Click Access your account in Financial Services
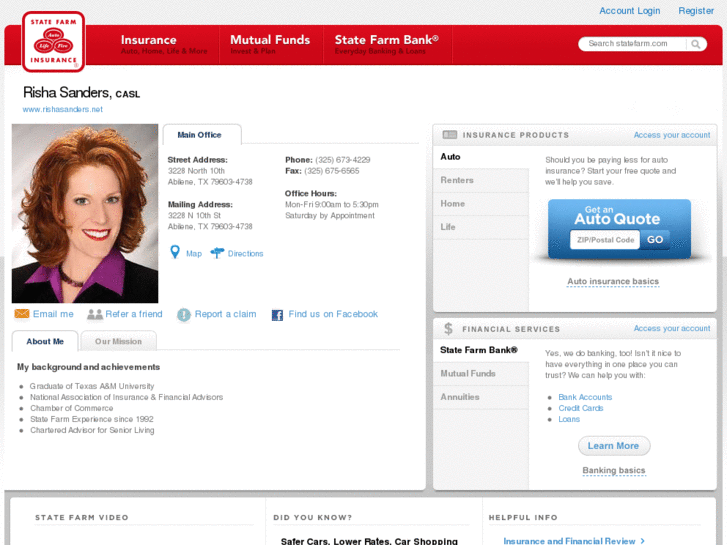The width and height of the screenshot is (727, 545). click(x=672, y=328)
